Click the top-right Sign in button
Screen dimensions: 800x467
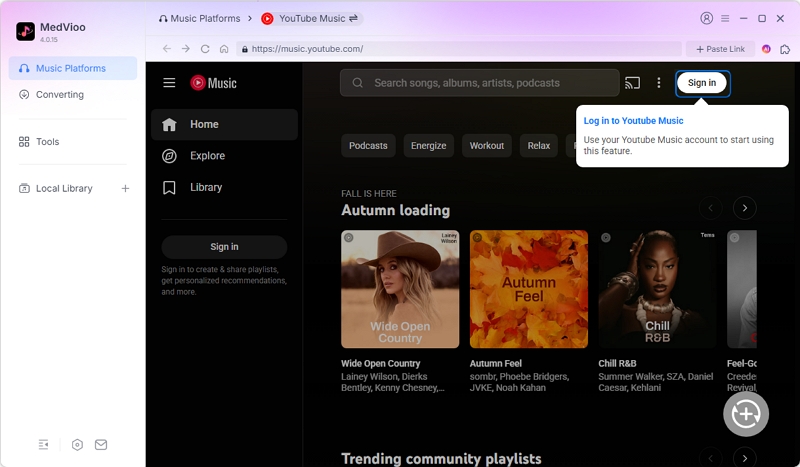click(702, 83)
